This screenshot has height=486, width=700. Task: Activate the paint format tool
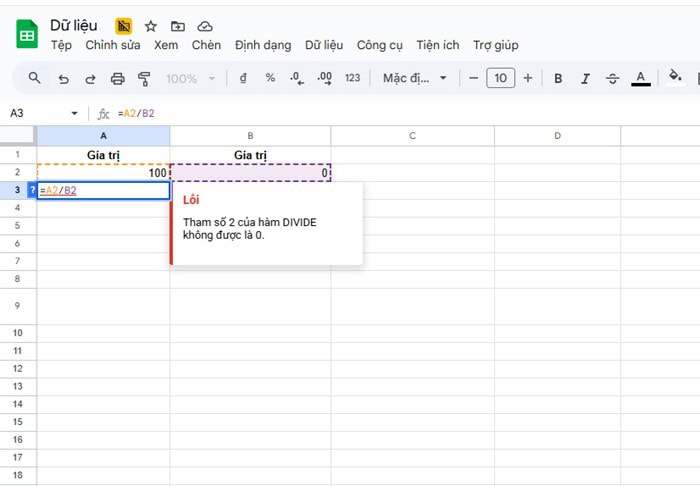point(143,78)
